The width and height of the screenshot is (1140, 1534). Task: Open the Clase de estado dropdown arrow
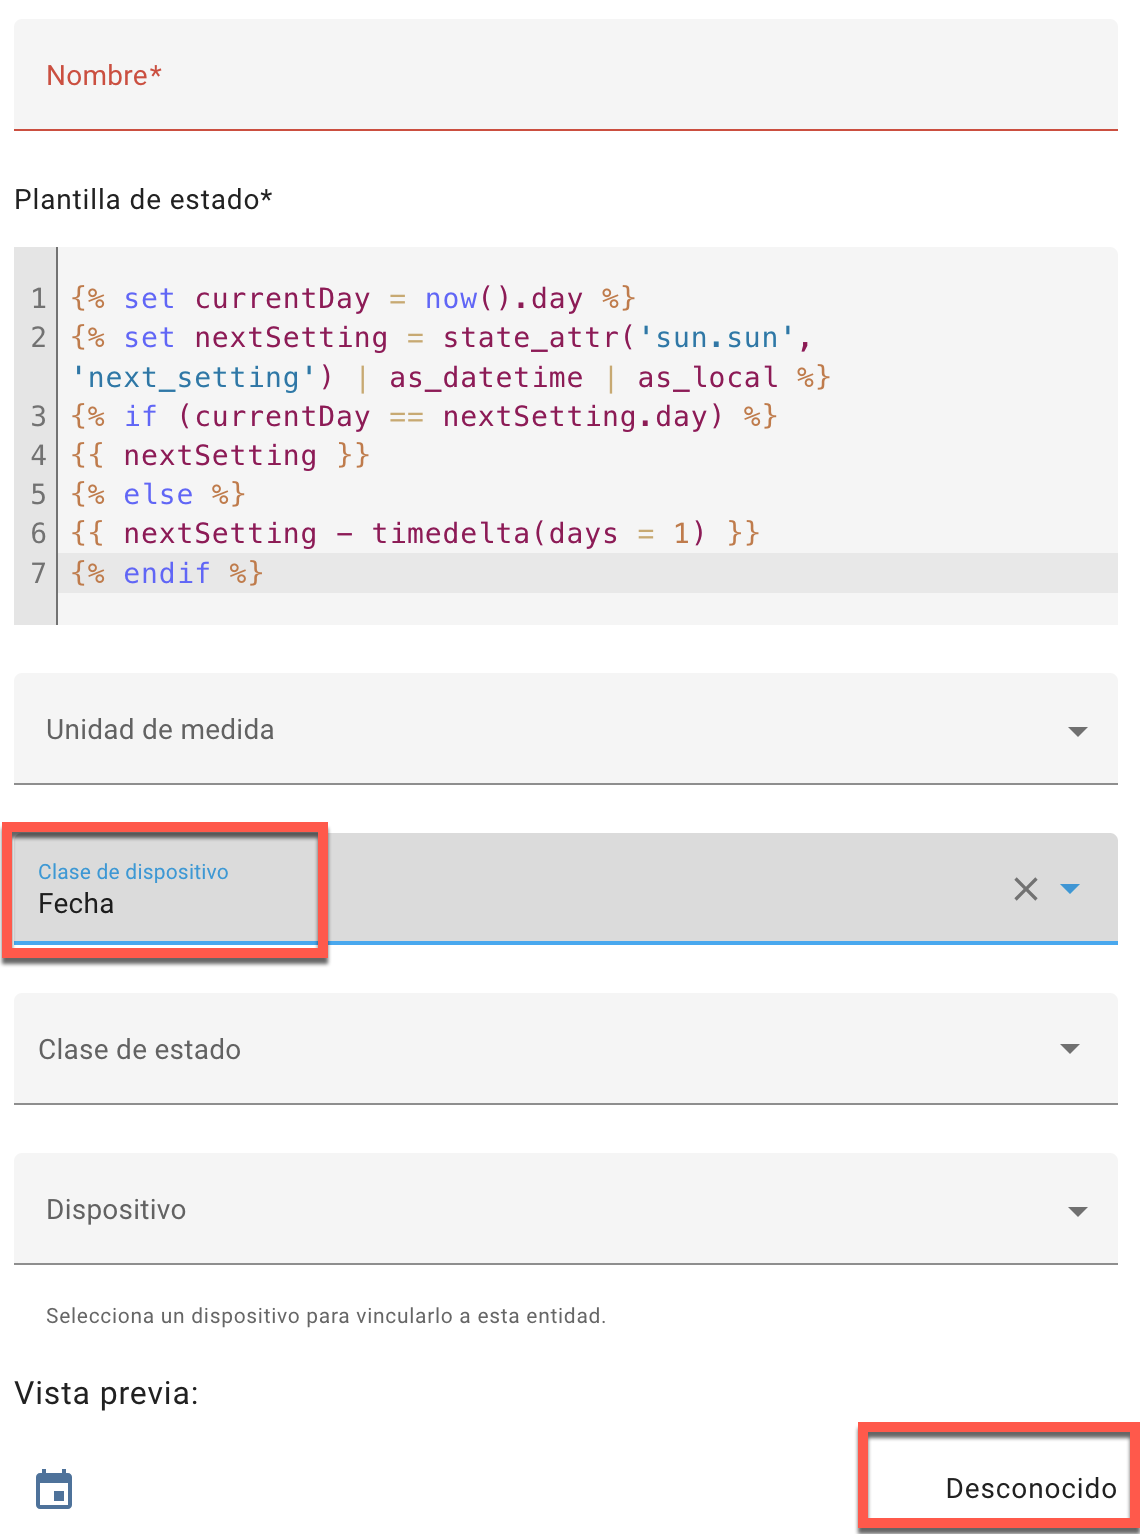pyautogui.click(x=1070, y=1049)
